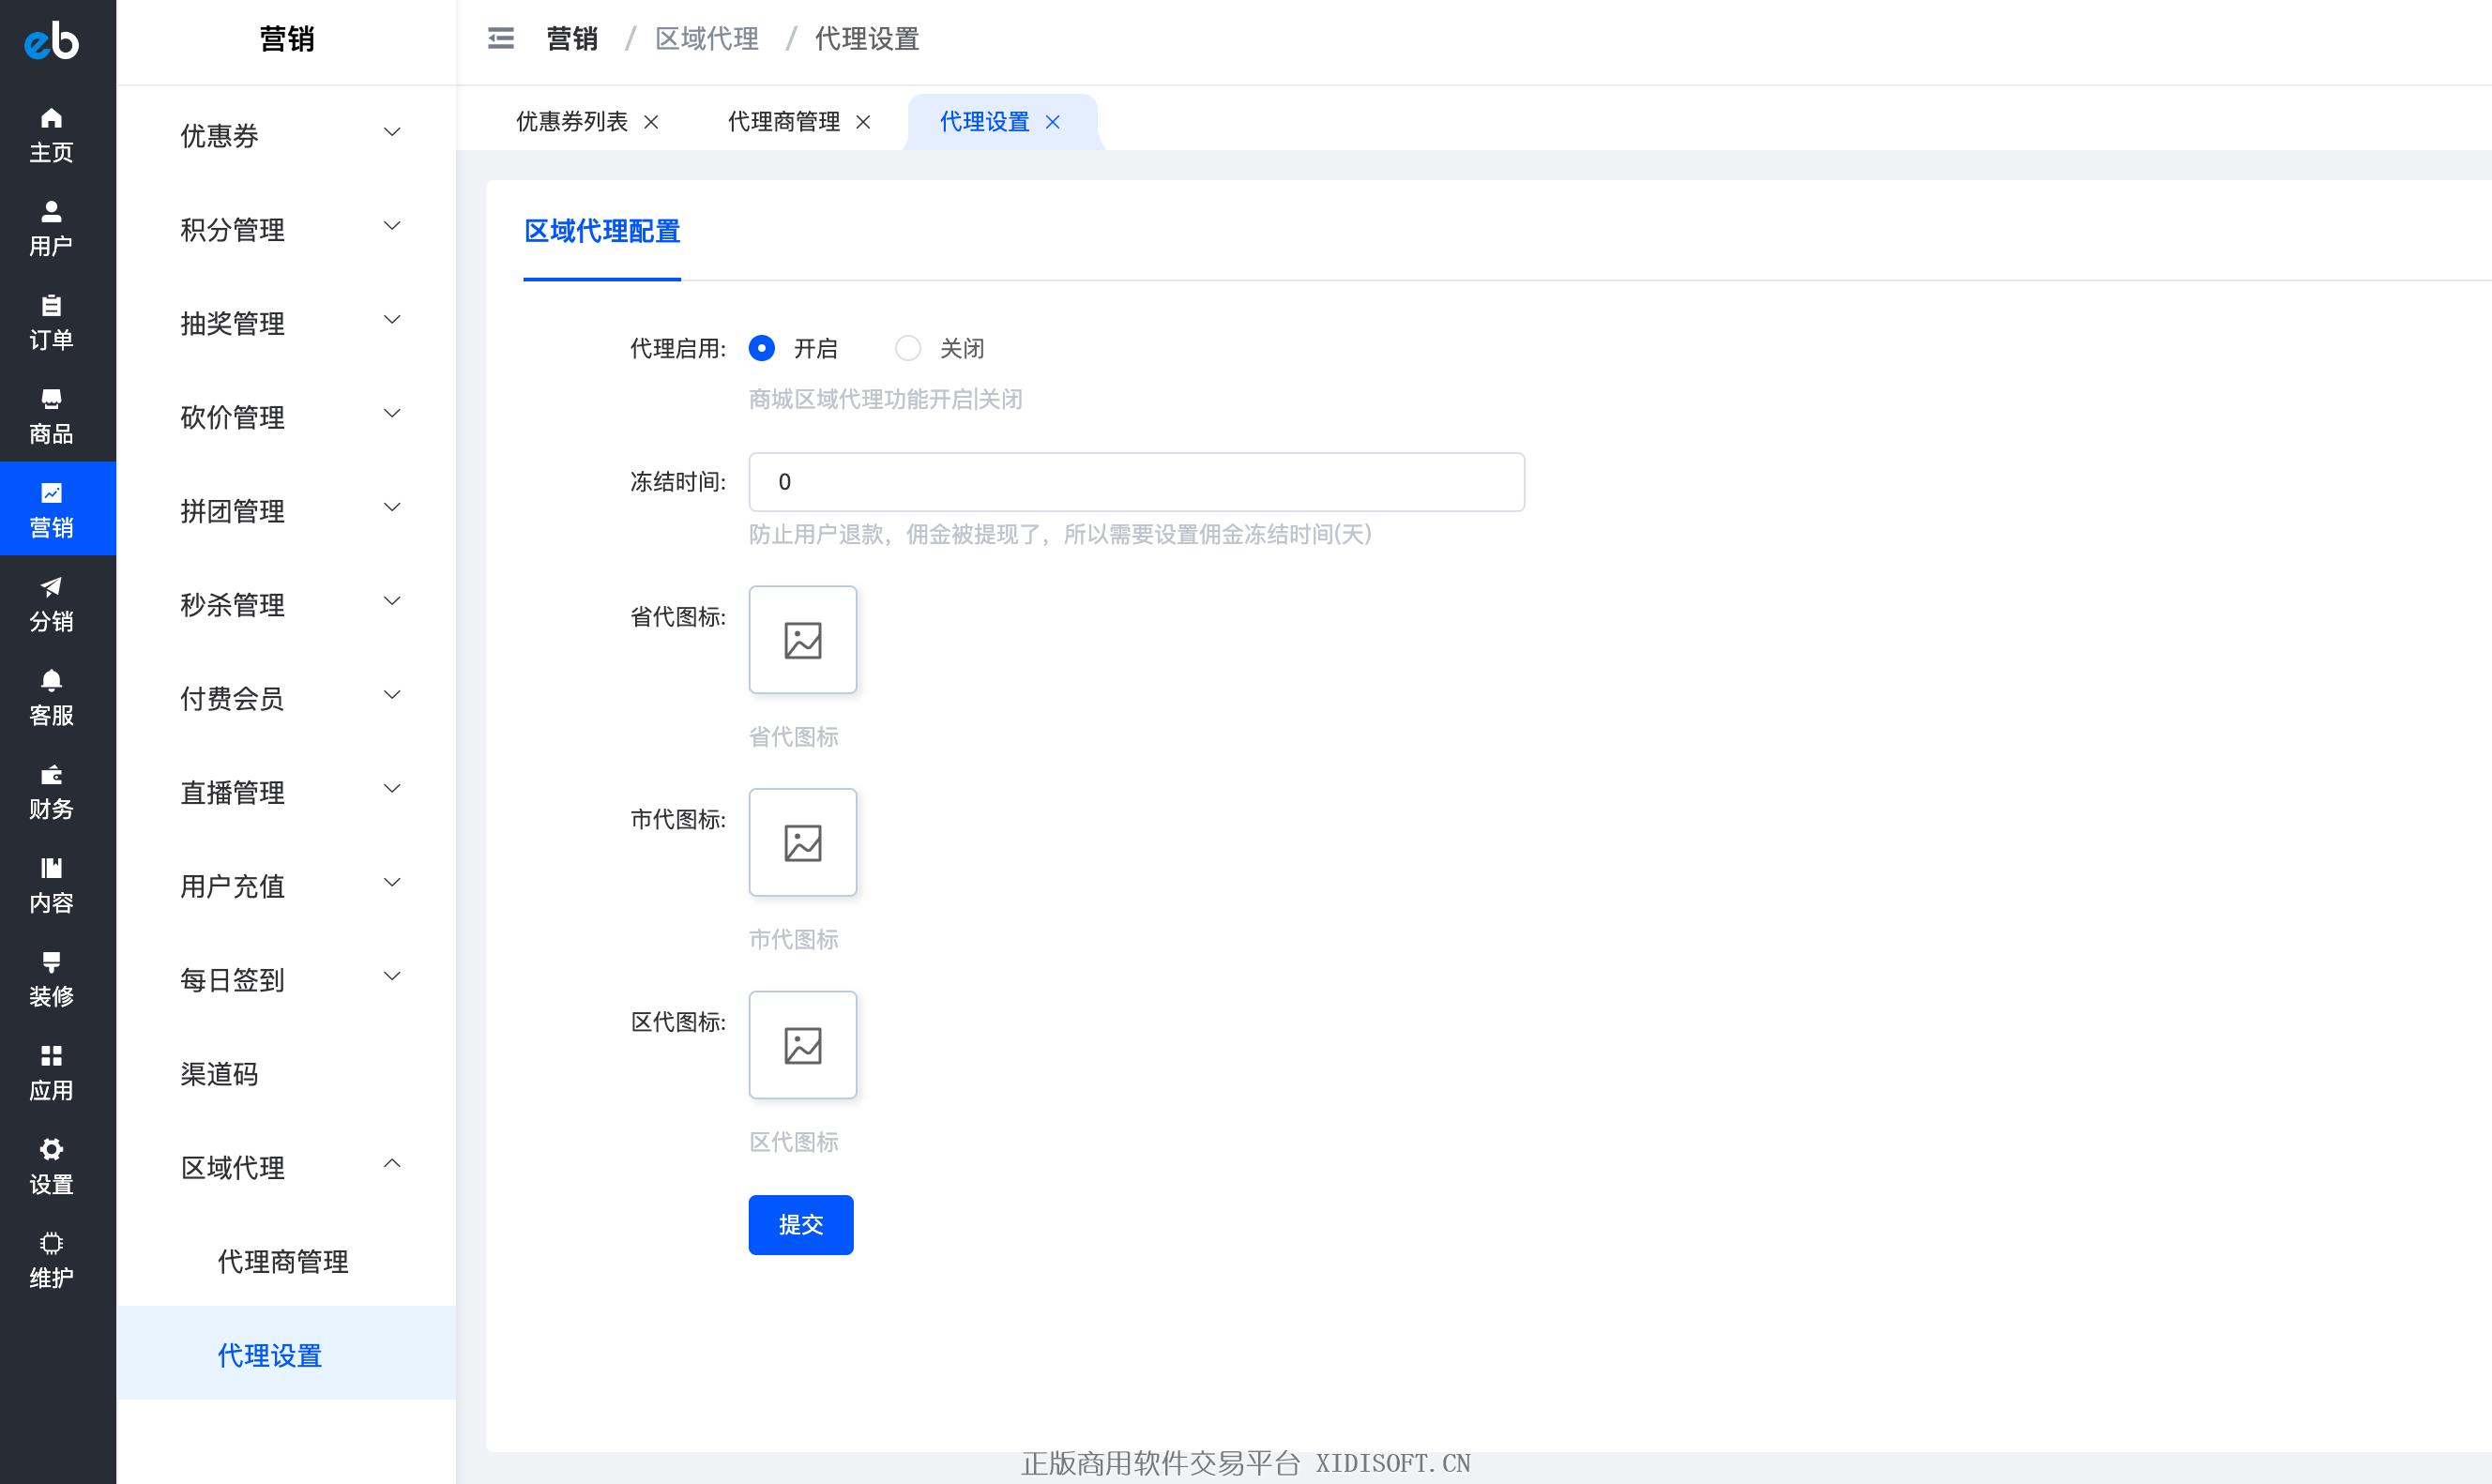Switch to the 优惠券列表 tab

(572, 122)
